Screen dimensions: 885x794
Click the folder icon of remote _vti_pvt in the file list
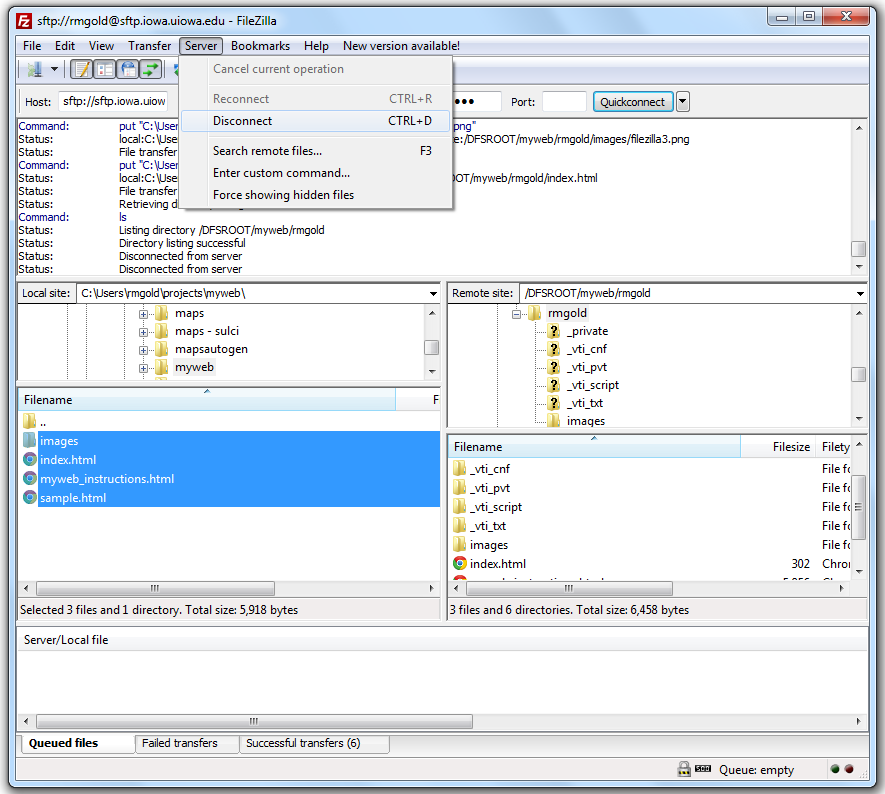click(459, 488)
